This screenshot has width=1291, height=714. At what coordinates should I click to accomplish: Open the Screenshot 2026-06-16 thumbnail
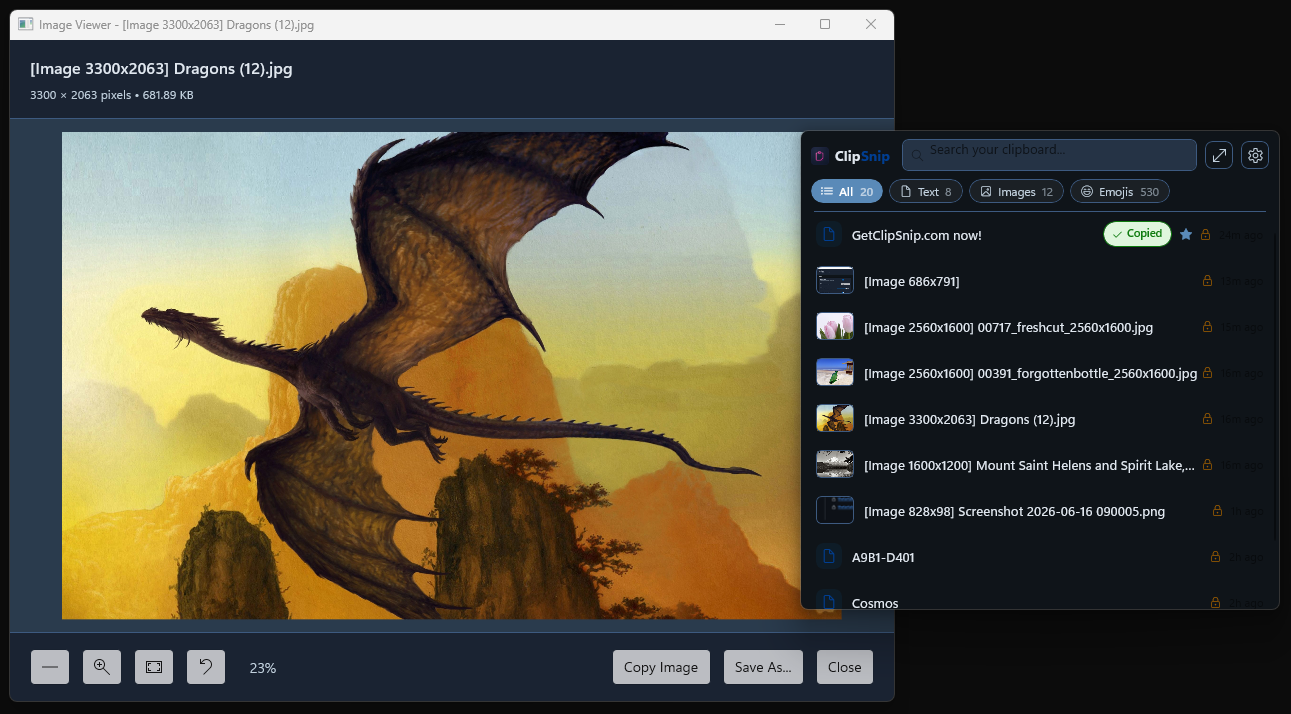(835, 511)
